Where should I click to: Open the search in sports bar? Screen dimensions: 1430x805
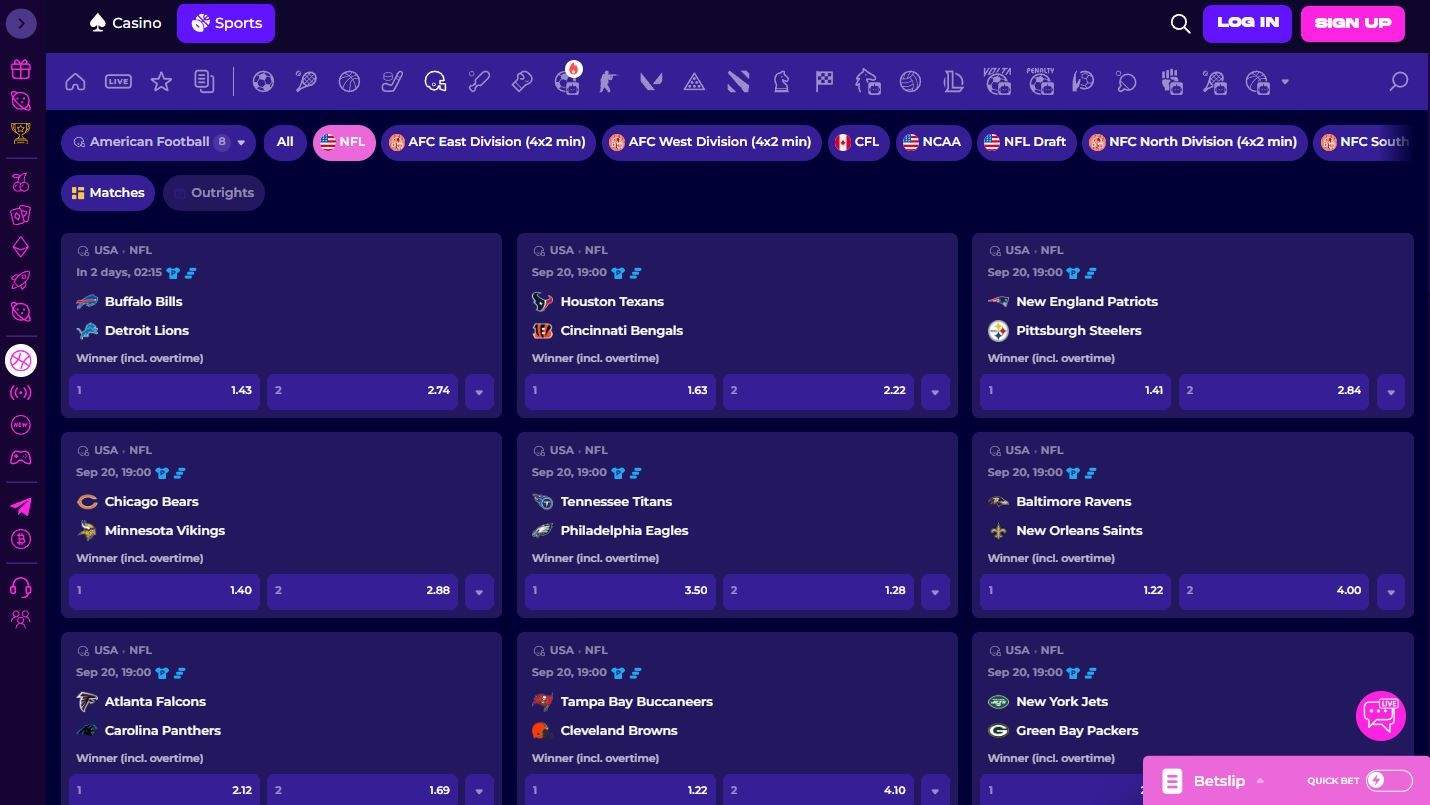1399,82
